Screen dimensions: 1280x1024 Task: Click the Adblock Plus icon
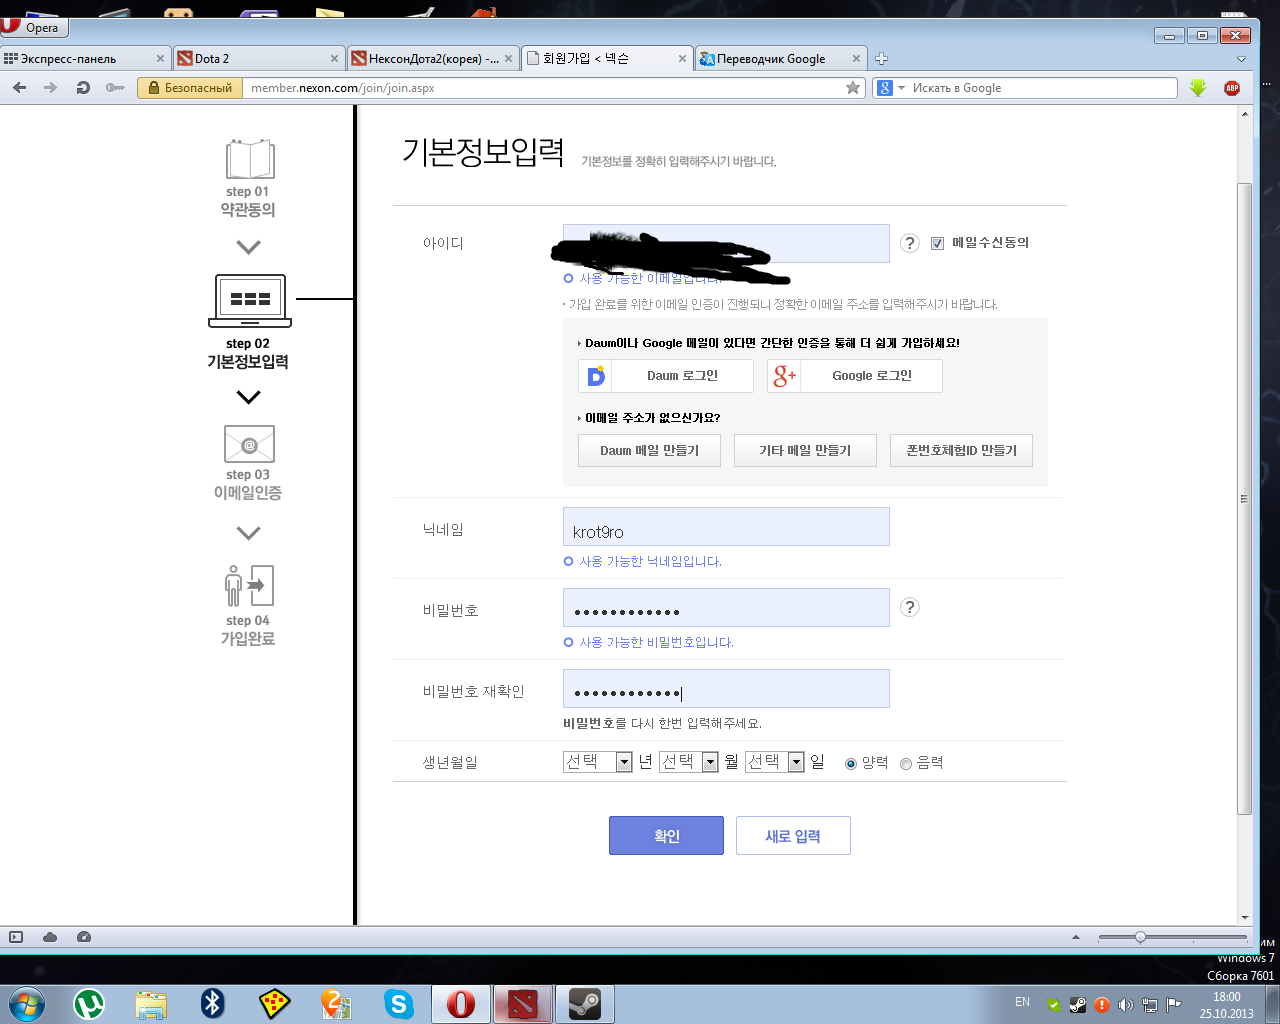[x=1232, y=88]
